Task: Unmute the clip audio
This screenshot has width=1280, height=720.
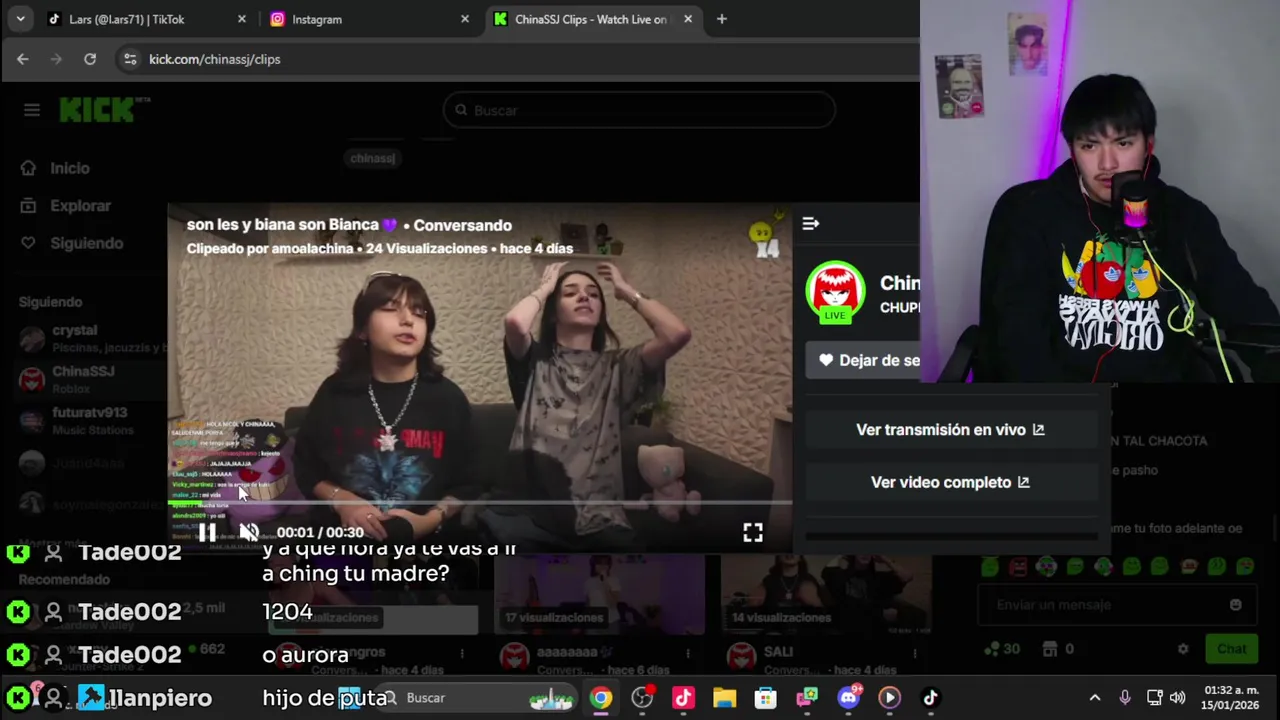Action: coord(249,532)
